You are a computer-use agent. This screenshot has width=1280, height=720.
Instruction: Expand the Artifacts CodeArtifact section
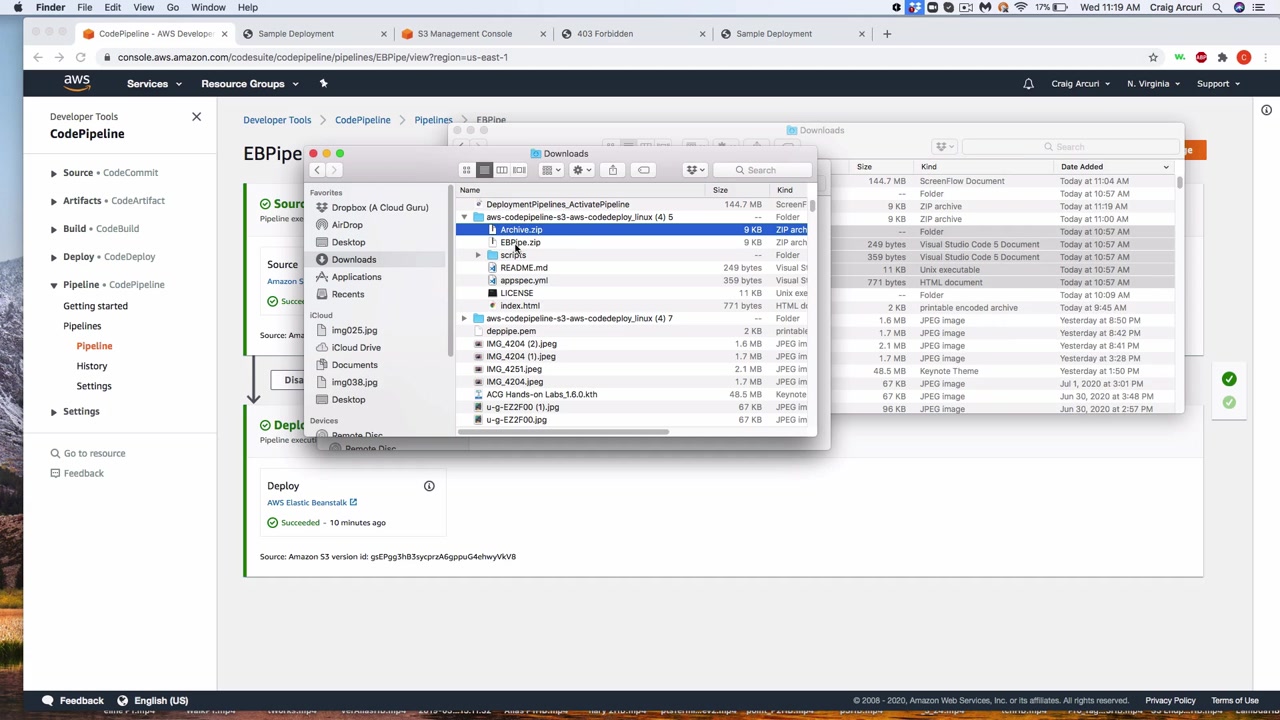54,201
